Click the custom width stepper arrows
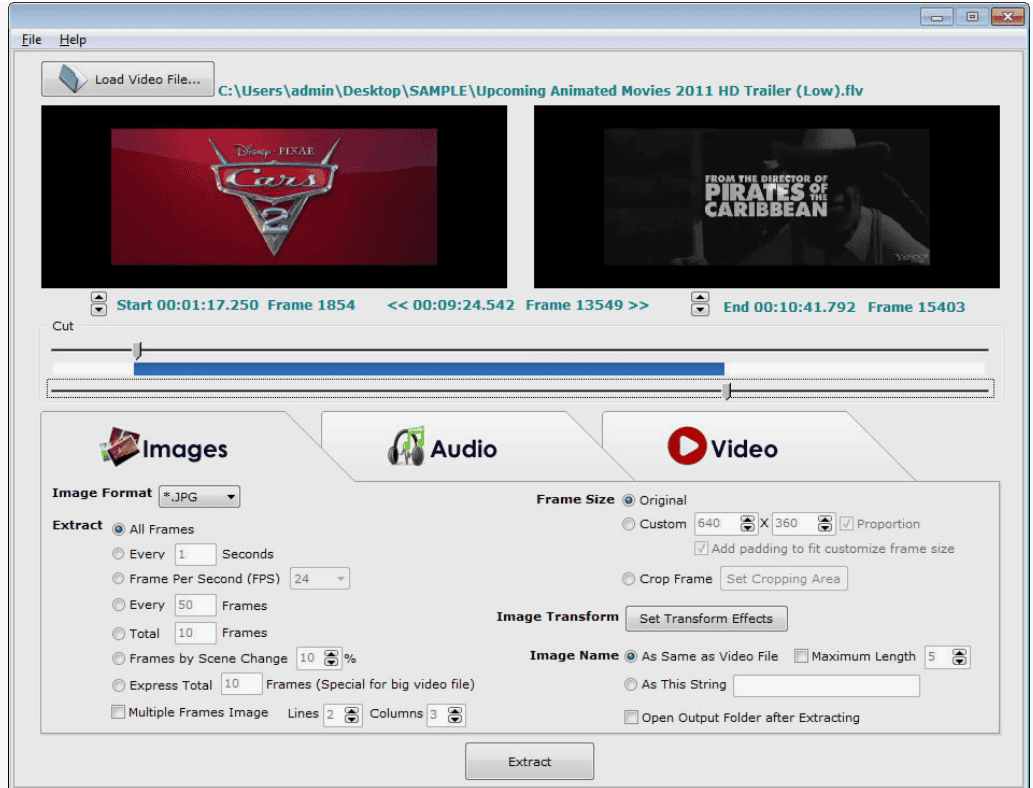 pos(747,524)
